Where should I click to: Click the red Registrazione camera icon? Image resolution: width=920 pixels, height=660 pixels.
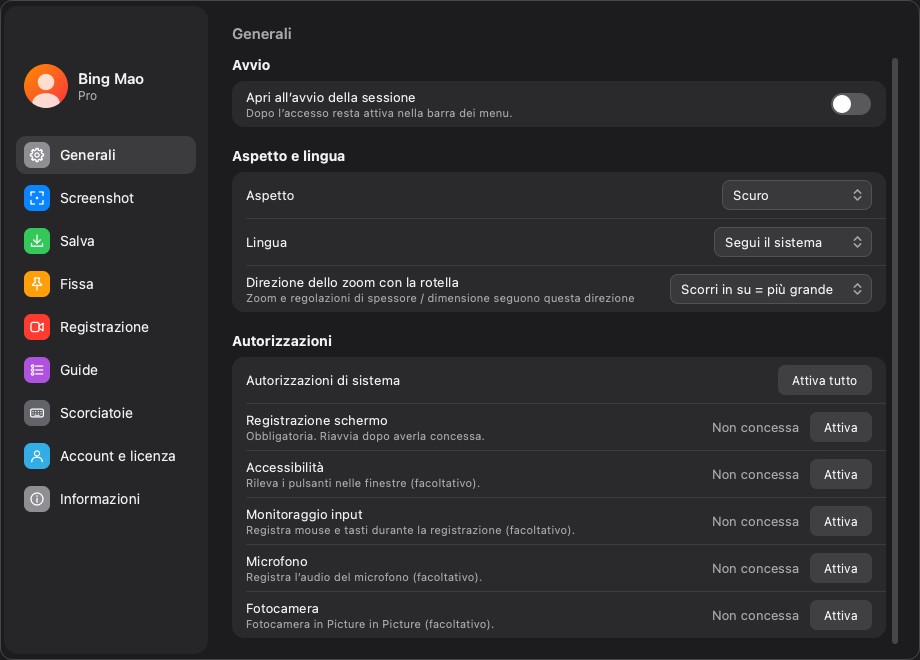click(x=37, y=327)
